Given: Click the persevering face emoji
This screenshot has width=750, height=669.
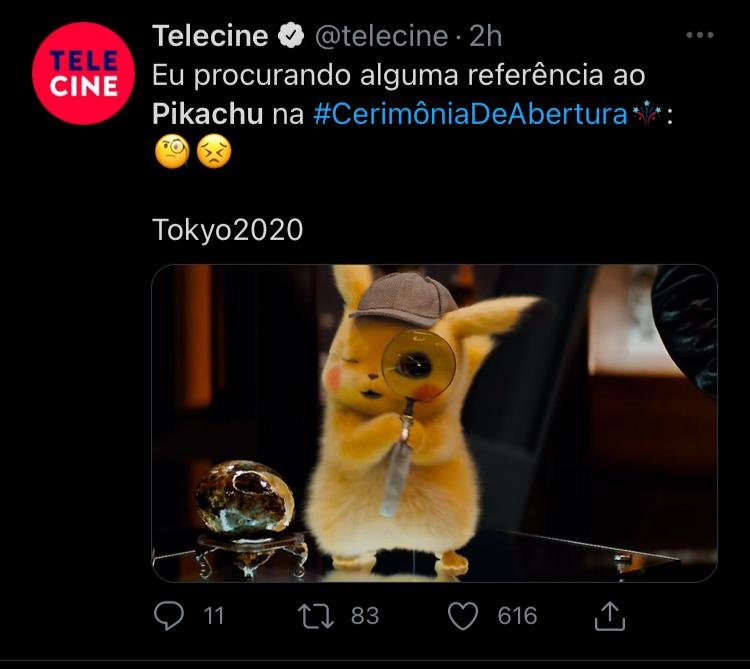Looking at the screenshot, I should click(214, 152).
